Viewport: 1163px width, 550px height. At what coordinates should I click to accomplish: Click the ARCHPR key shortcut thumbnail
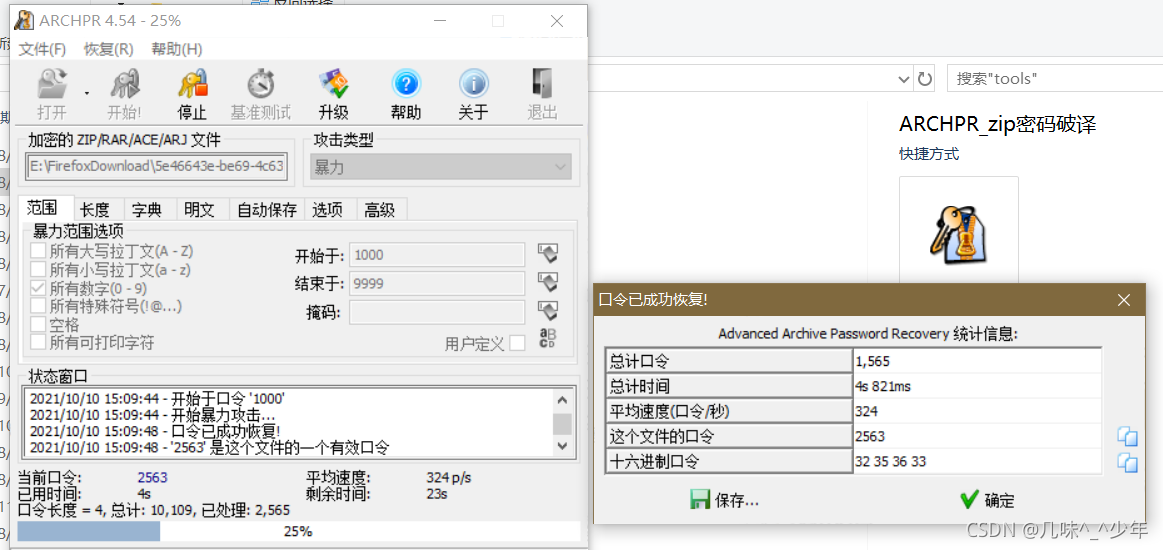pyautogui.click(x=958, y=232)
